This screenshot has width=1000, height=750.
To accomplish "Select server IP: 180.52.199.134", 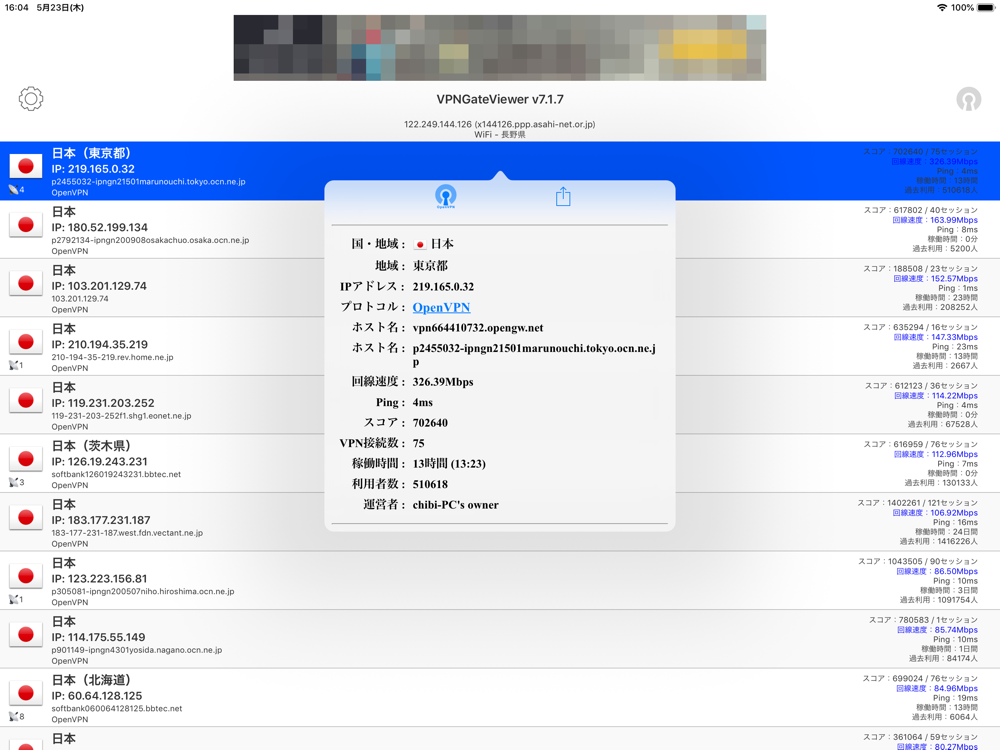I will 99,228.
